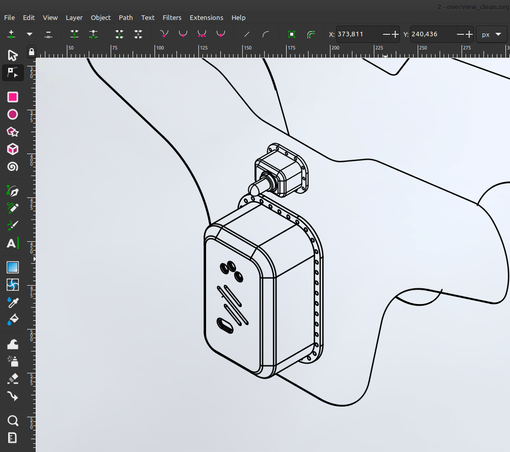This screenshot has width=510, height=452.
Task: Click the Y coordinate input field
Action: click(432, 34)
